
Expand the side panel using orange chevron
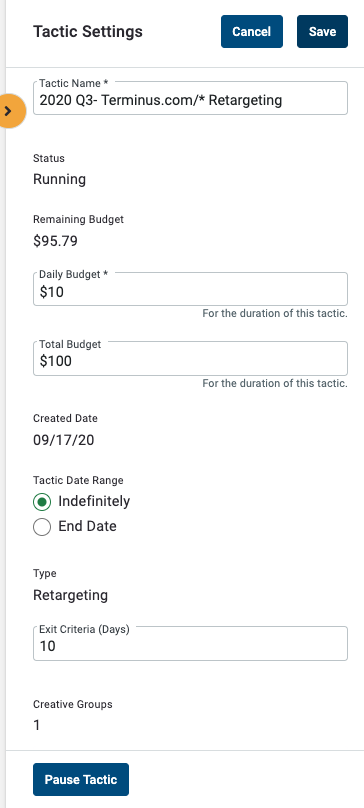coord(10,111)
